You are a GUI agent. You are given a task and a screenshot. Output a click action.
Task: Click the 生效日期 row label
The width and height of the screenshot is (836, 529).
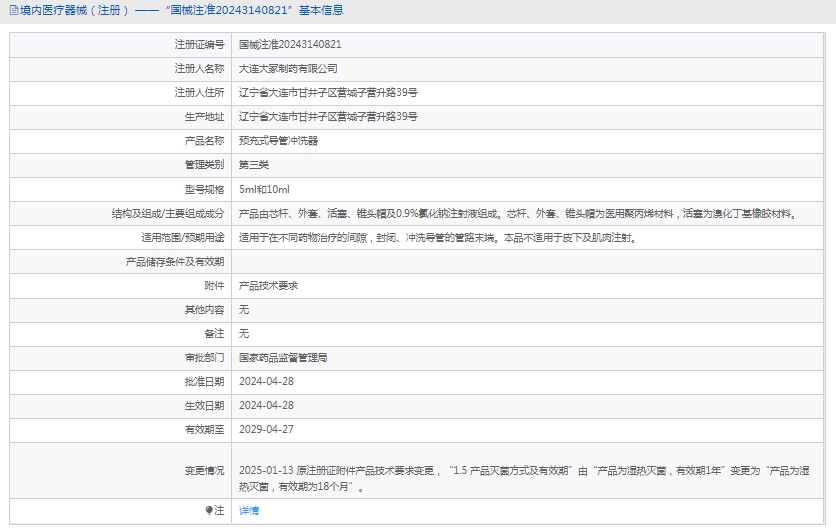(204, 405)
